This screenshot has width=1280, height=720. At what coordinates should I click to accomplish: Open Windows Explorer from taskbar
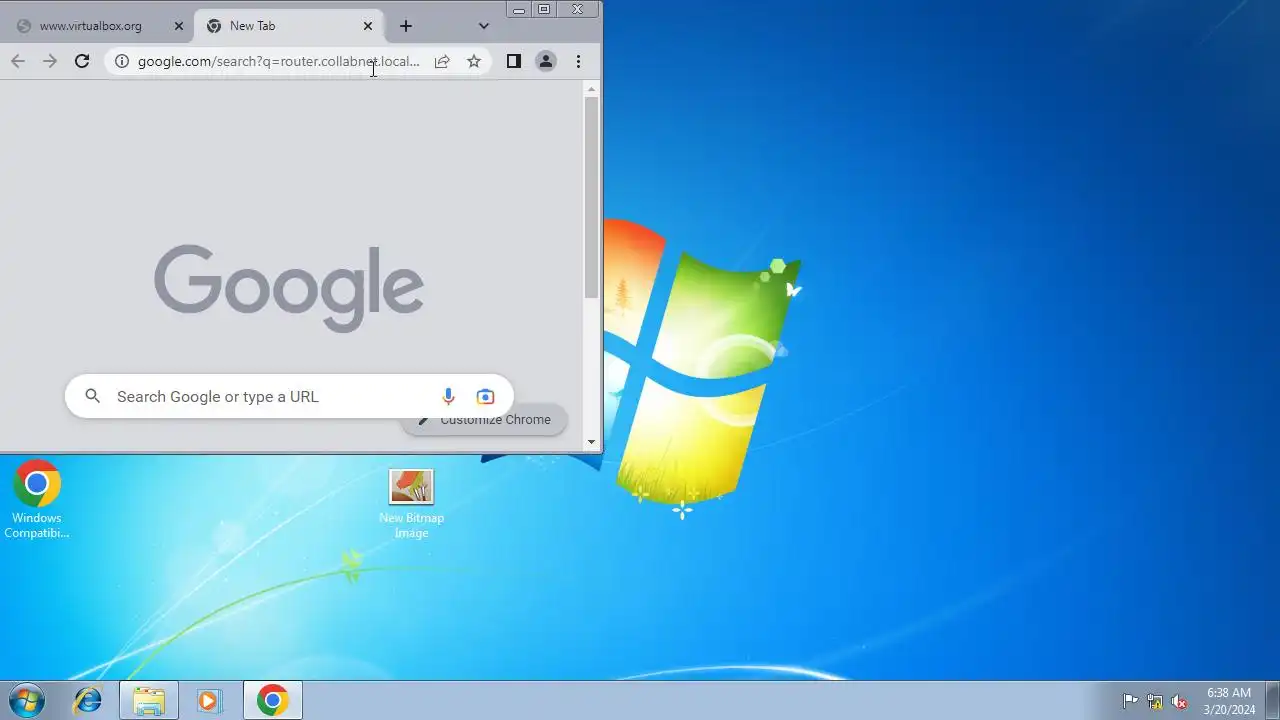(149, 700)
